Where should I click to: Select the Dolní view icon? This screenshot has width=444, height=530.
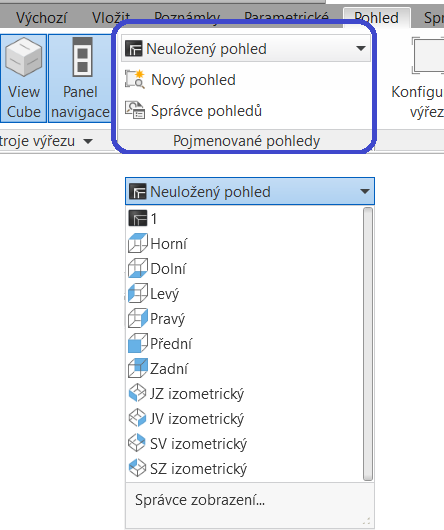click(x=138, y=268)
